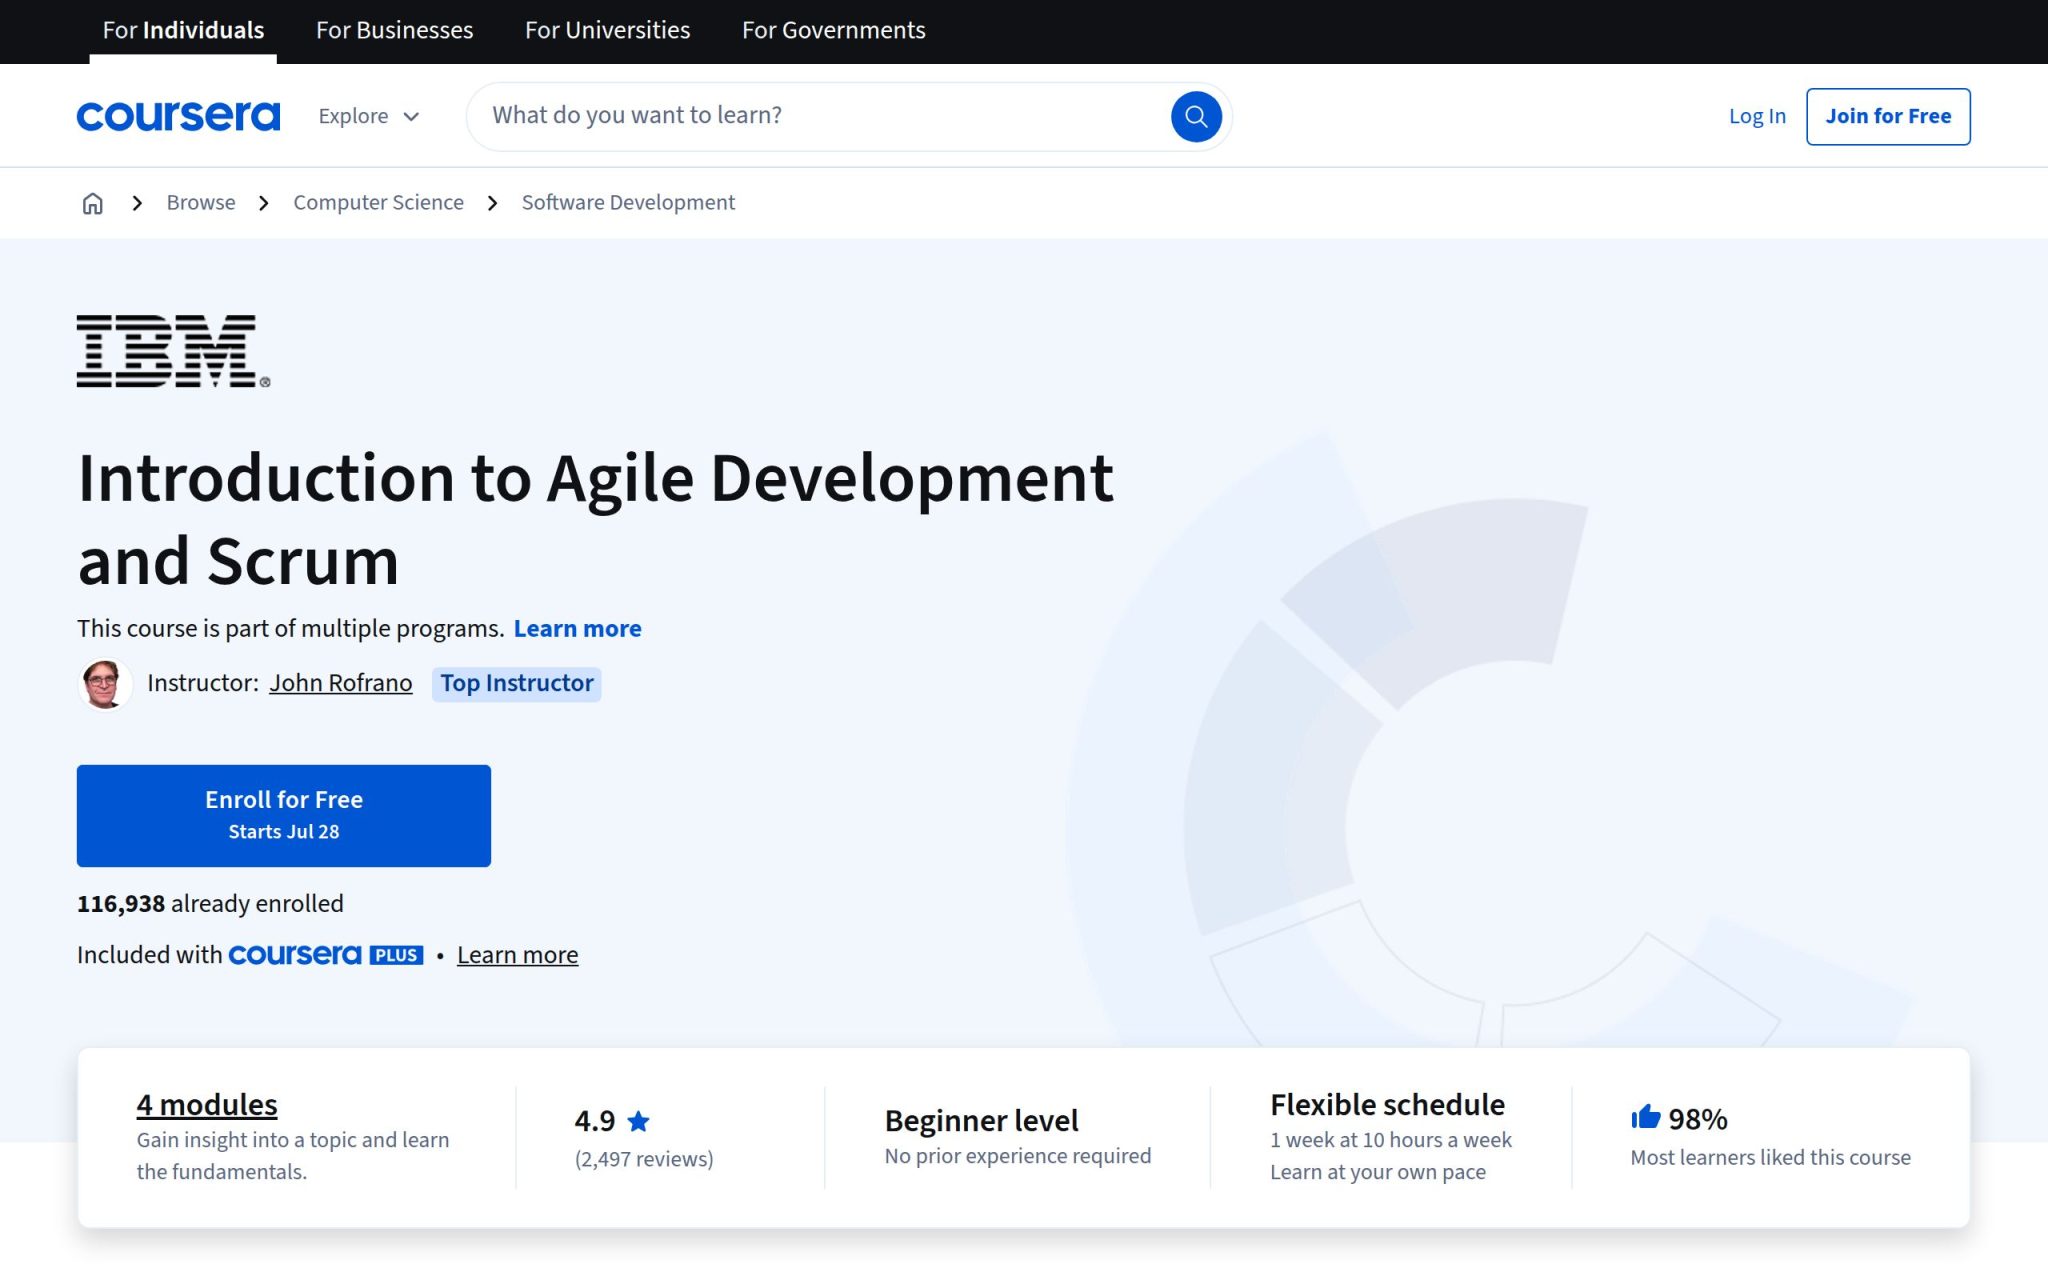Click the Log In link
The height and width of the screenshot is (1280, 2048).
coord(1757,116)
